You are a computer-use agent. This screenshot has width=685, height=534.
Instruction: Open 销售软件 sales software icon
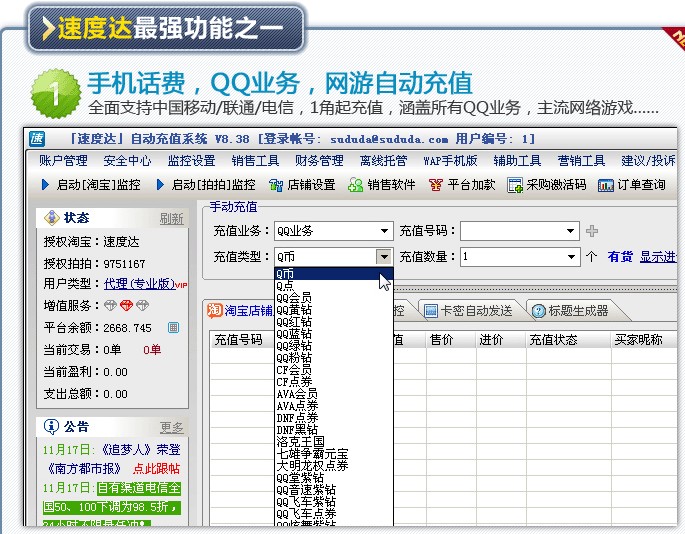point(355,185)
